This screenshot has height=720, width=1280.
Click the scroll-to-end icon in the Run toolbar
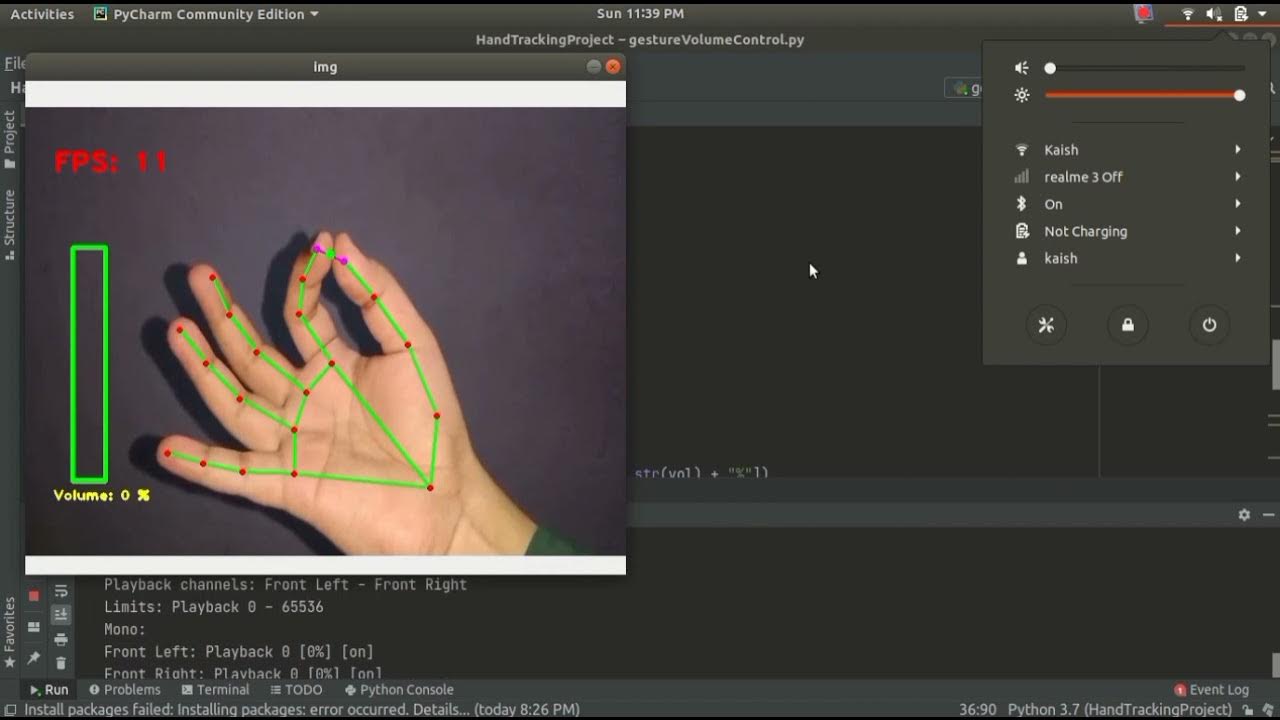pos(61,615)
